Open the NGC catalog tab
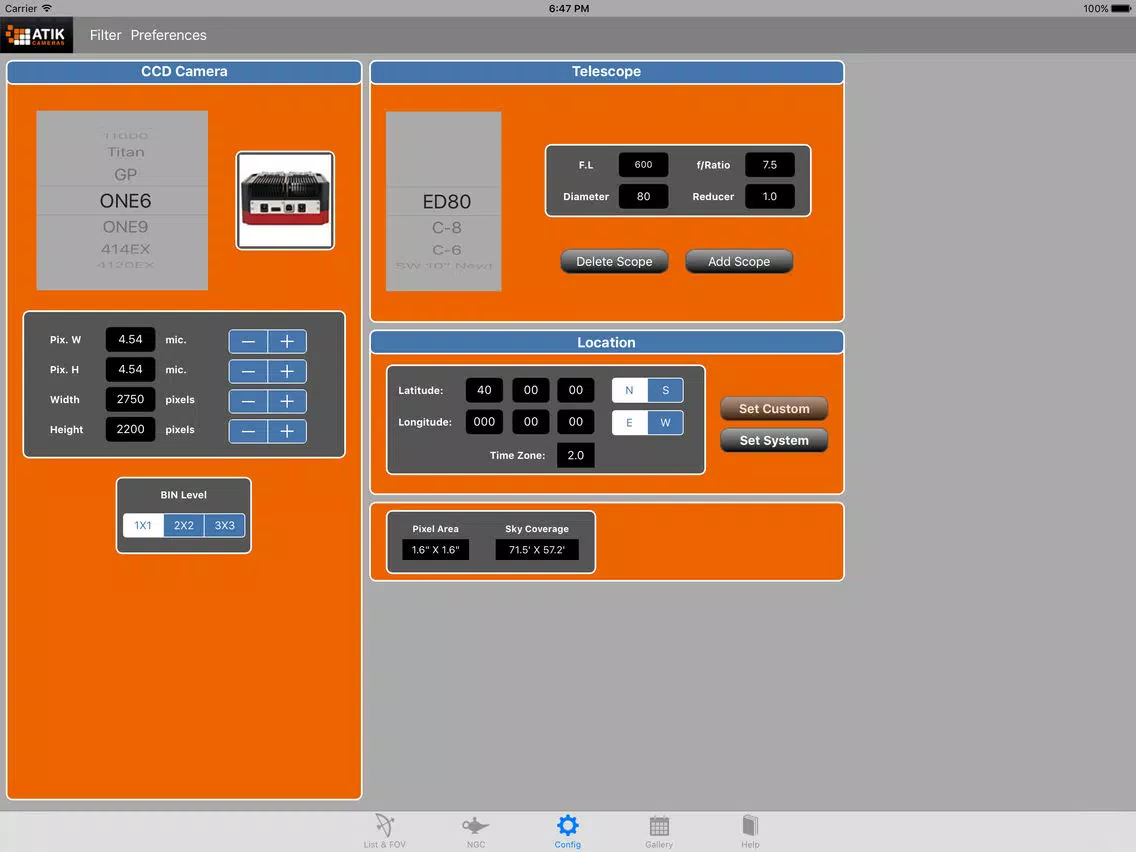The image size is (1136, 852). point(476,830)
